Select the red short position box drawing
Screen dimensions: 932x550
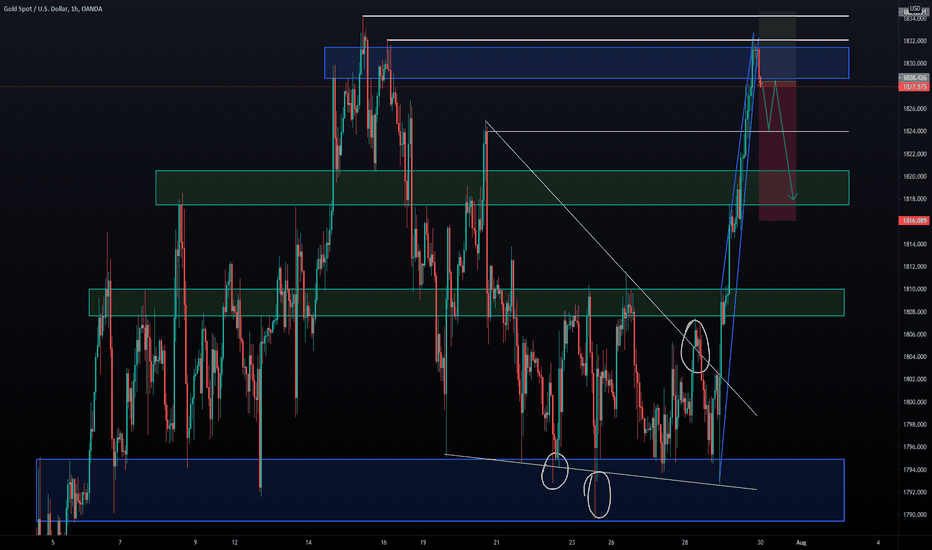[x=777, y=151]
